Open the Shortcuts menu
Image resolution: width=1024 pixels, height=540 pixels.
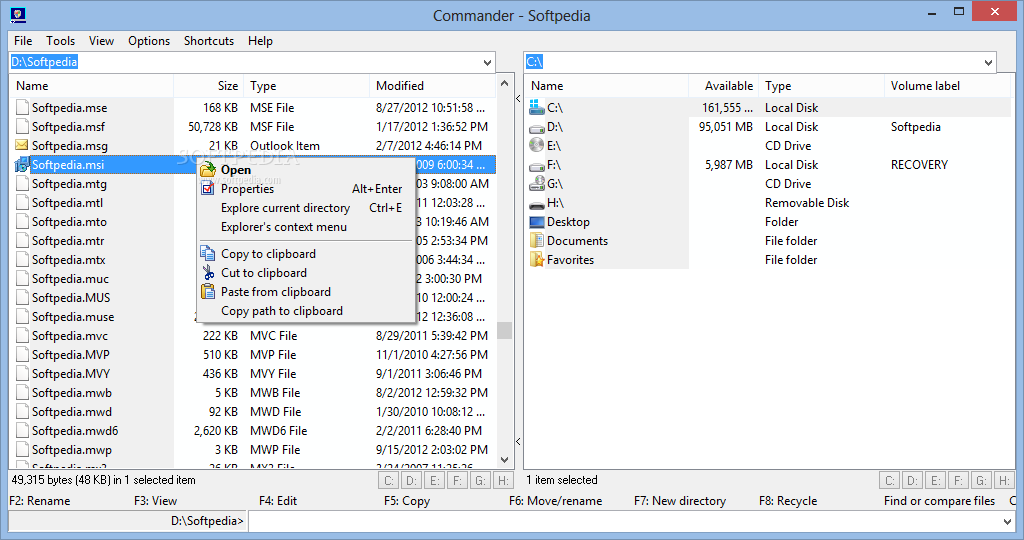pyautogui.click(x=209, y=40)
